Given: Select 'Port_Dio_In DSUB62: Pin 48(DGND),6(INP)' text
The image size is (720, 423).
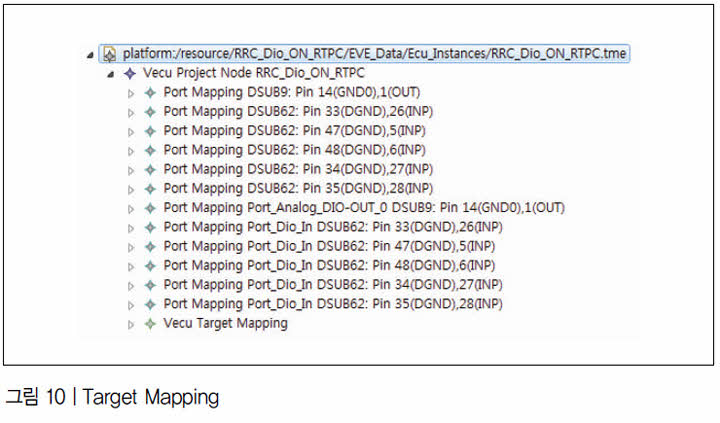Looking at the screenshot, I should (371, 266).
